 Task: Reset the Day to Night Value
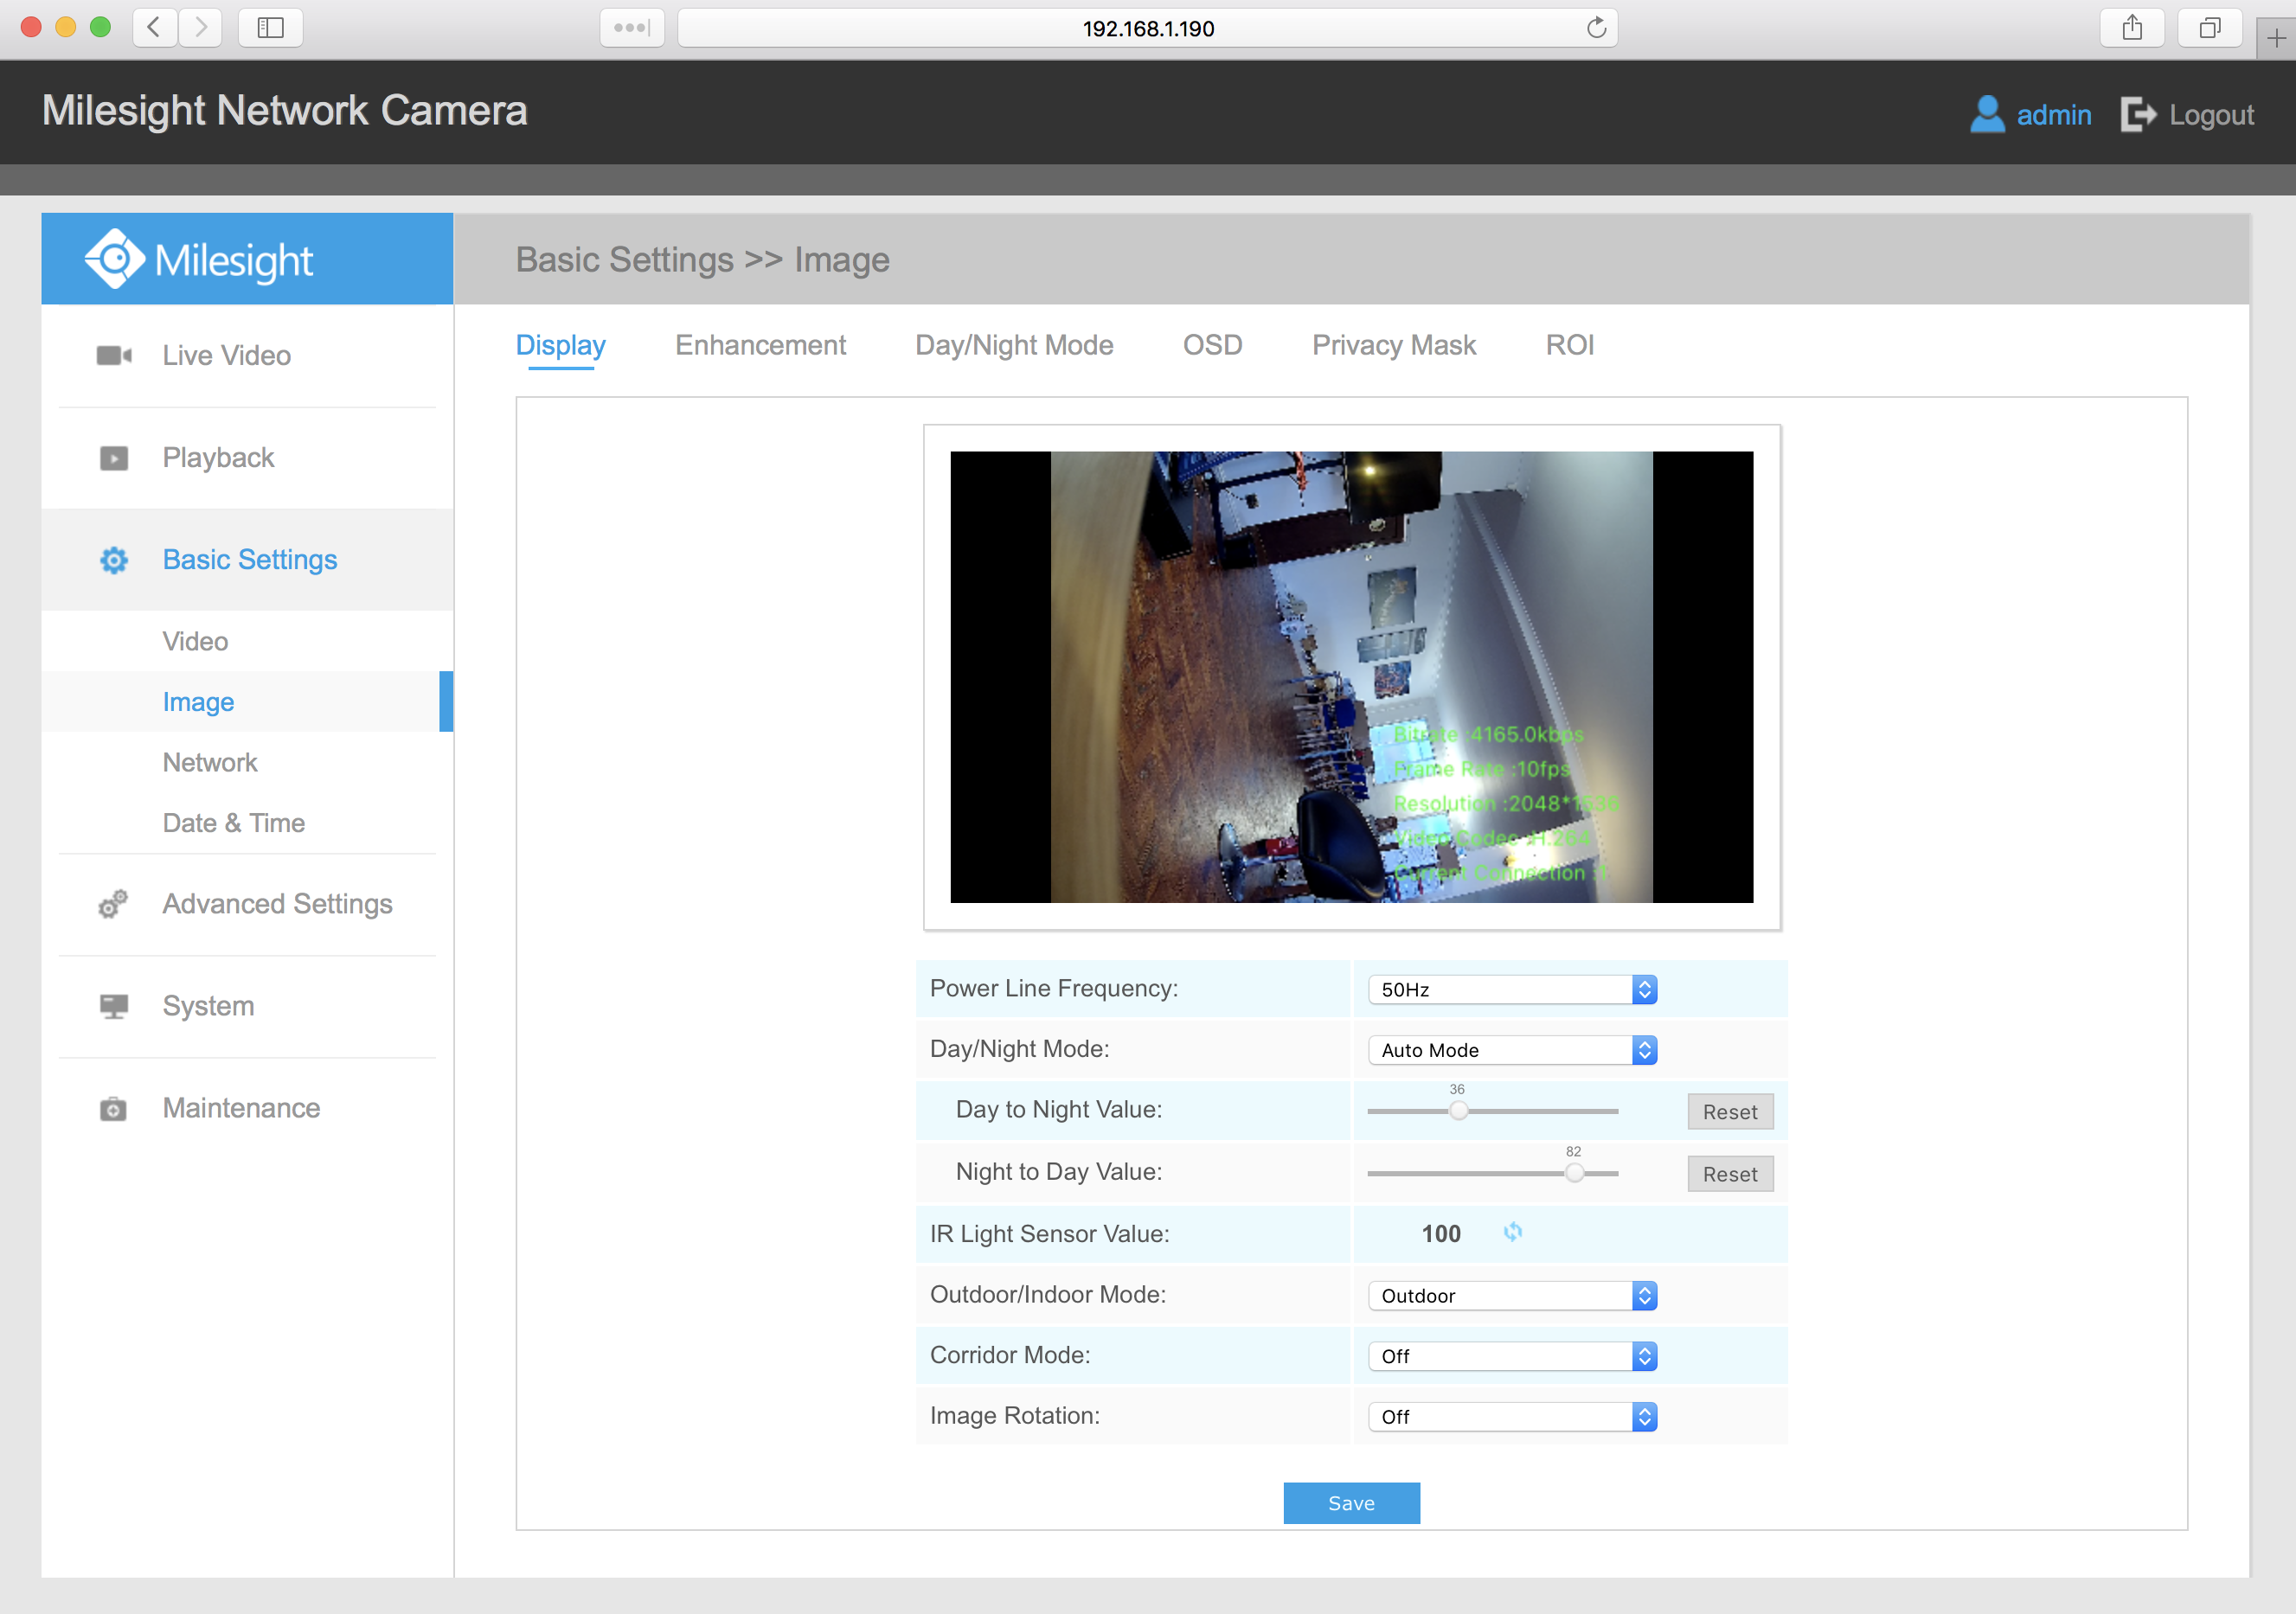[x=1730, y=1111]
